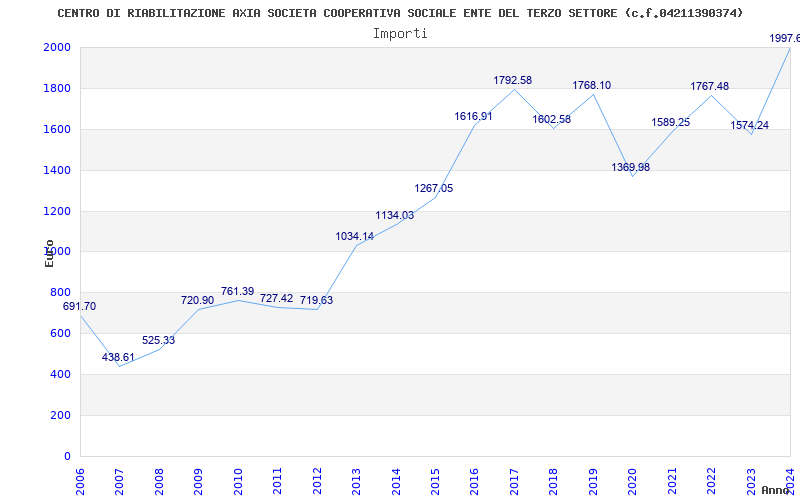Click the chart title beginning 'CENTRO DI RIABILITAZIONE AXIA'
Viewport: 800px width, 500px height.
pos(400,13)
